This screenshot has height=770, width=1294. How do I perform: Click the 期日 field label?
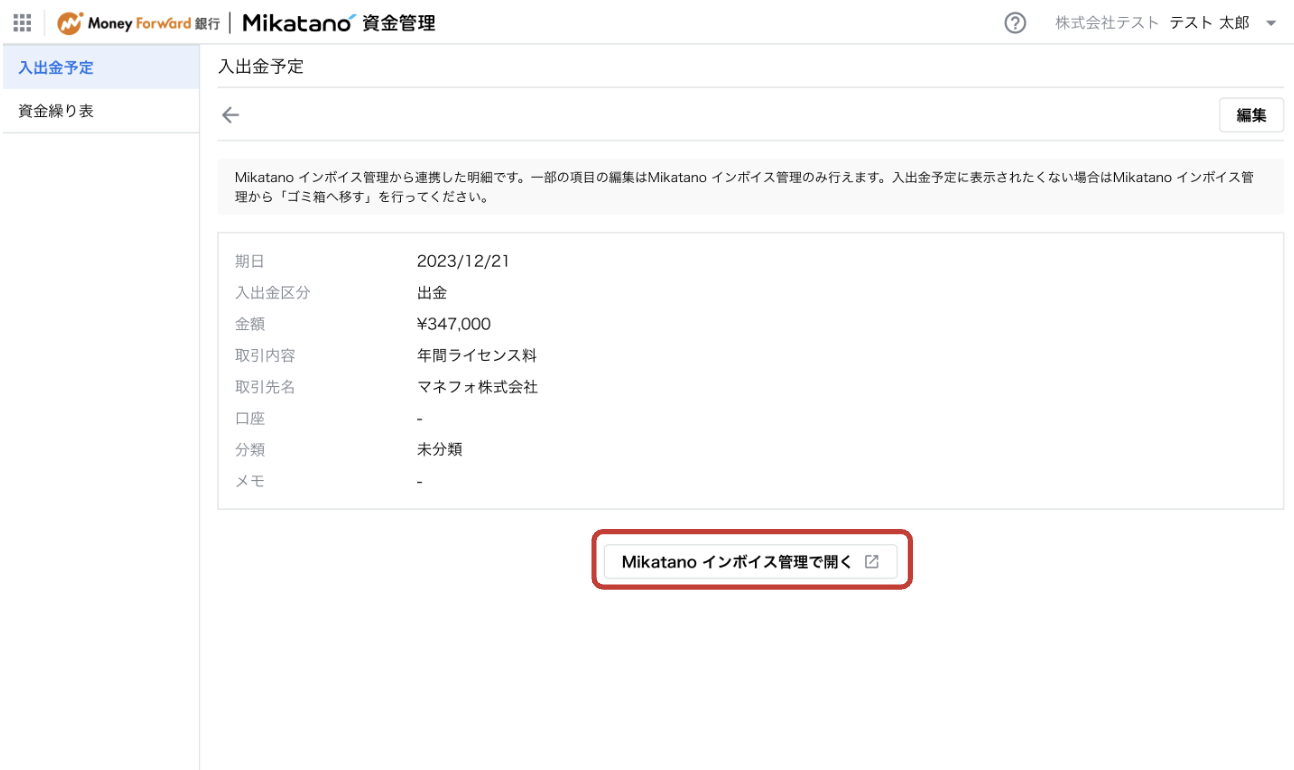250,262
